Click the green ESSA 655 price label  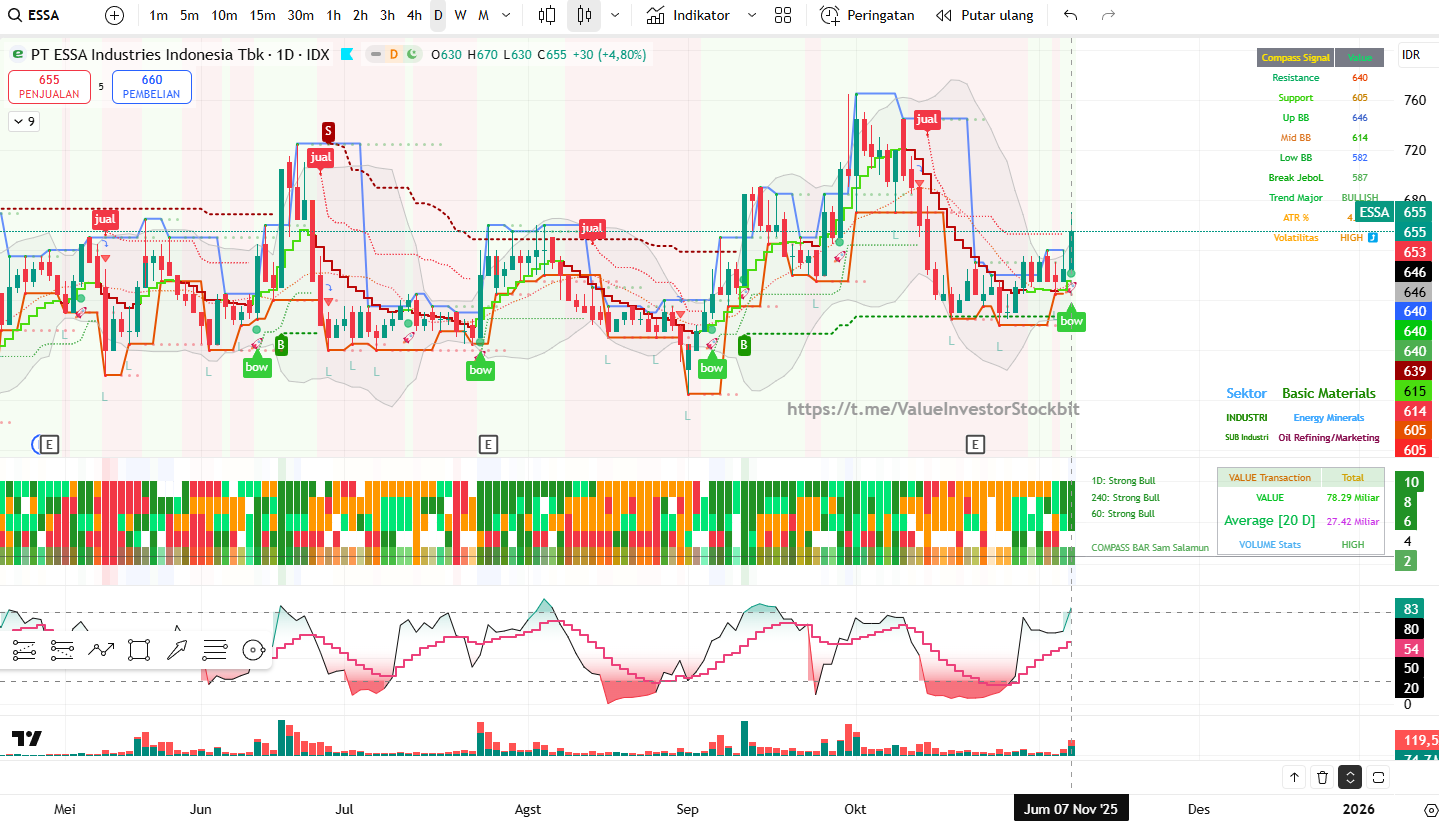[x=1393, y=212]
